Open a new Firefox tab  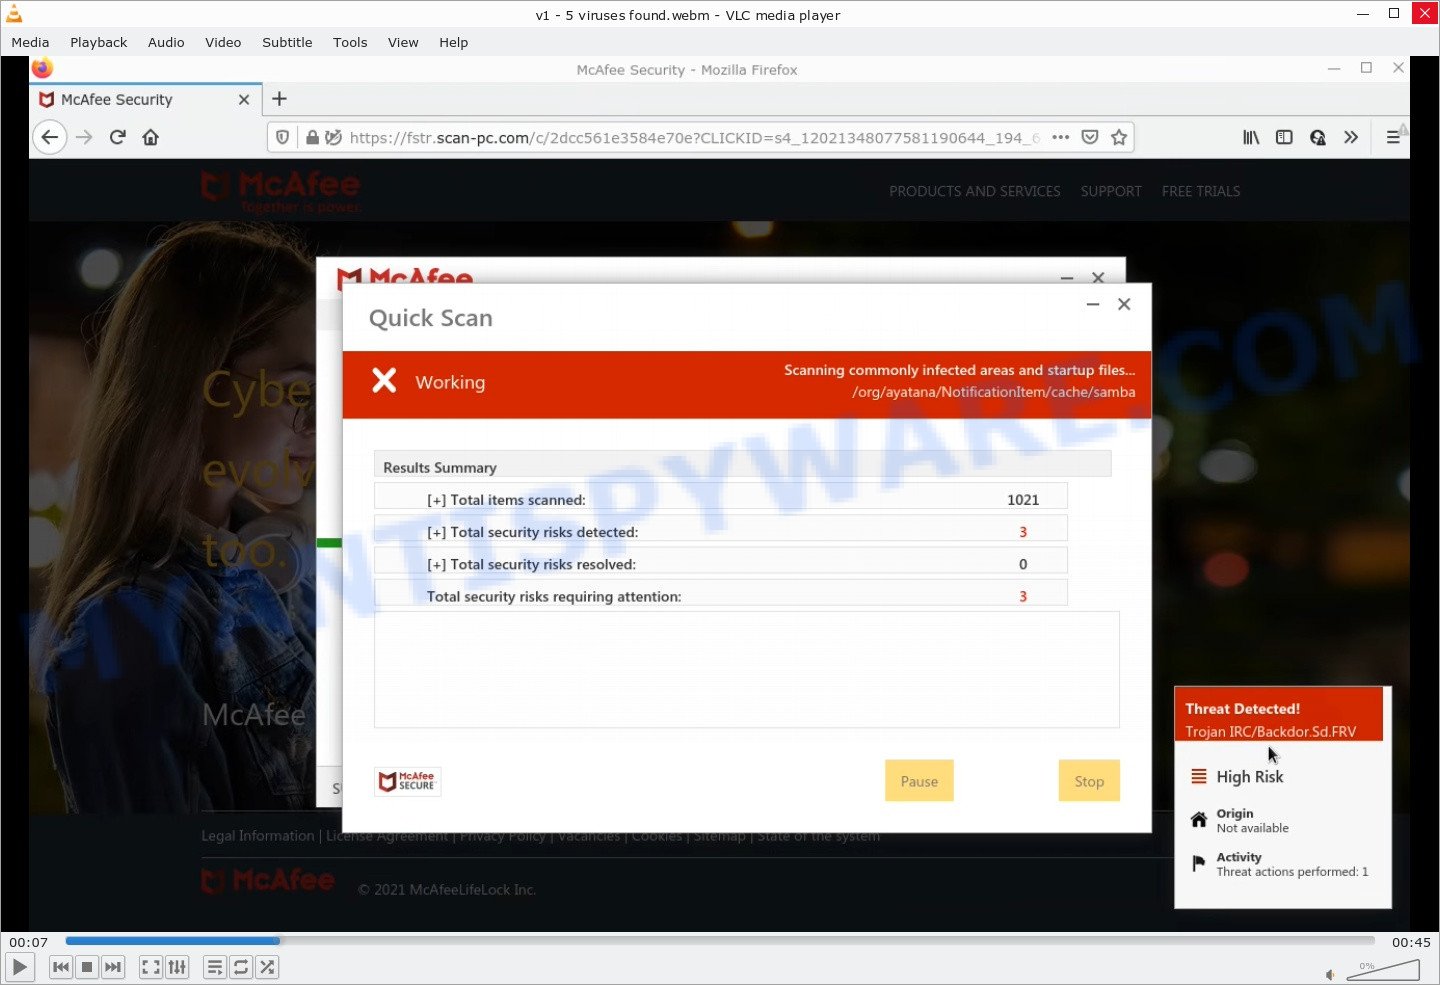click(x=279, y=99)
